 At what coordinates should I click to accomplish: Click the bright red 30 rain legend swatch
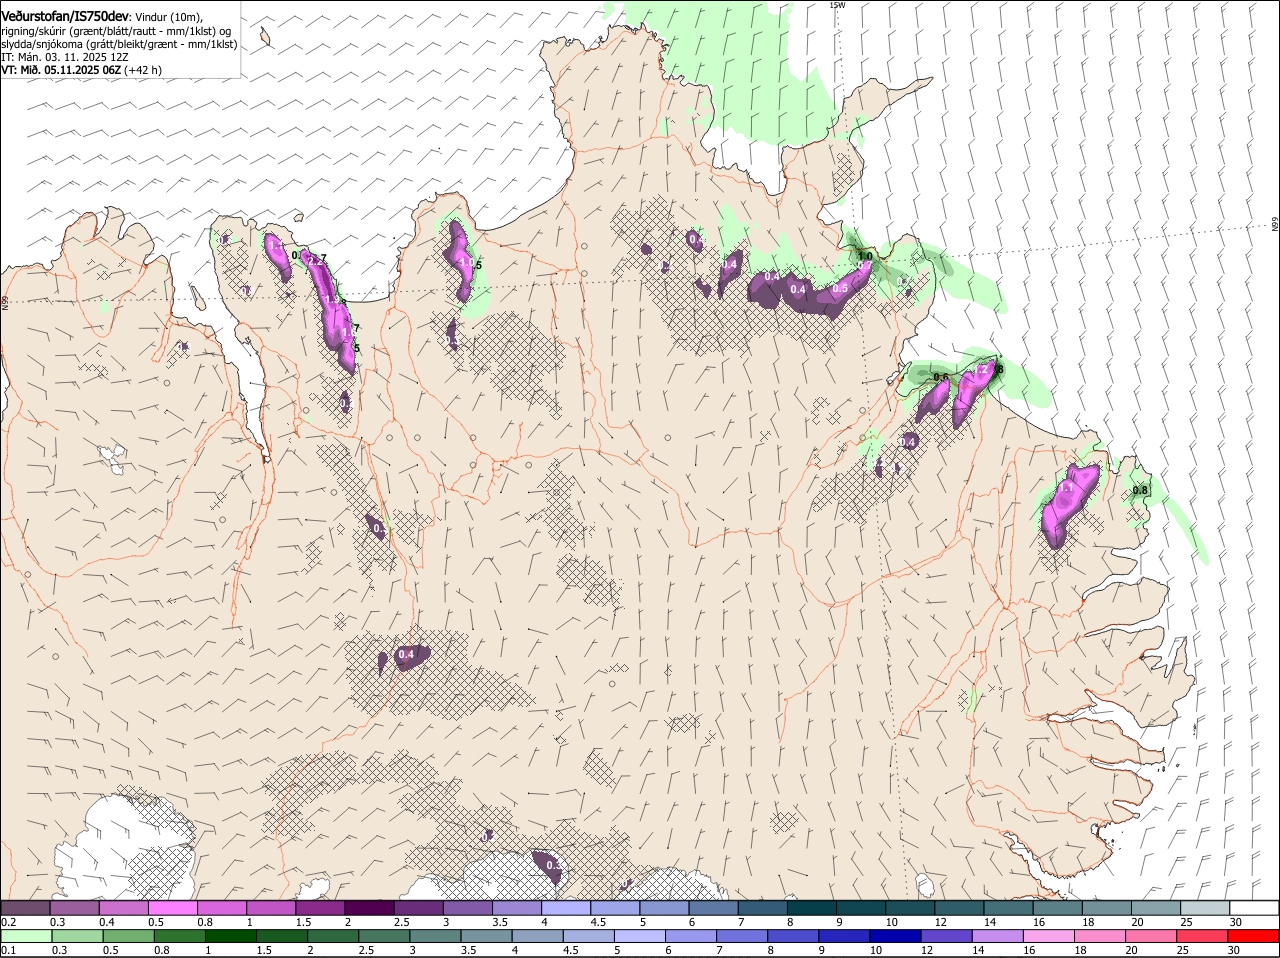(x=1254, y=937)
